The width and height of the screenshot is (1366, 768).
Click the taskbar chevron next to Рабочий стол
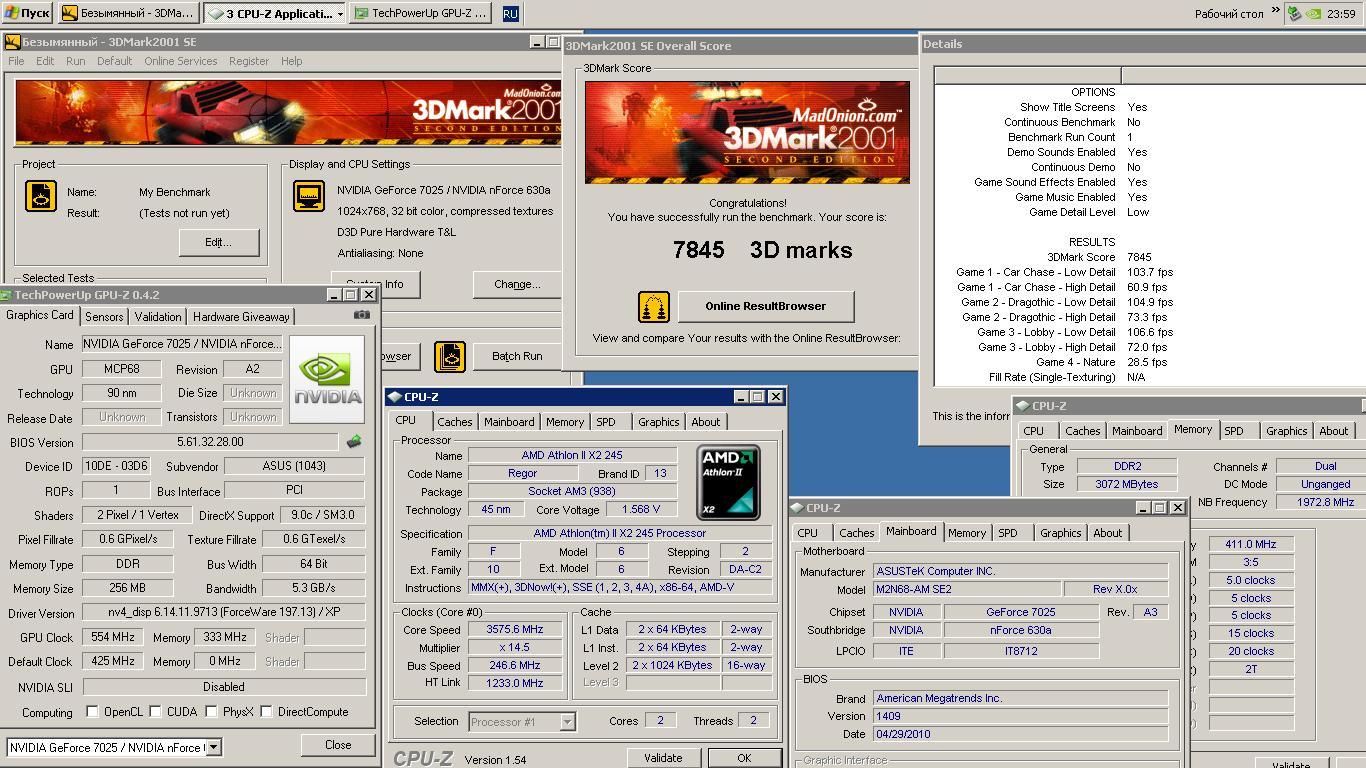point(1275,12)
